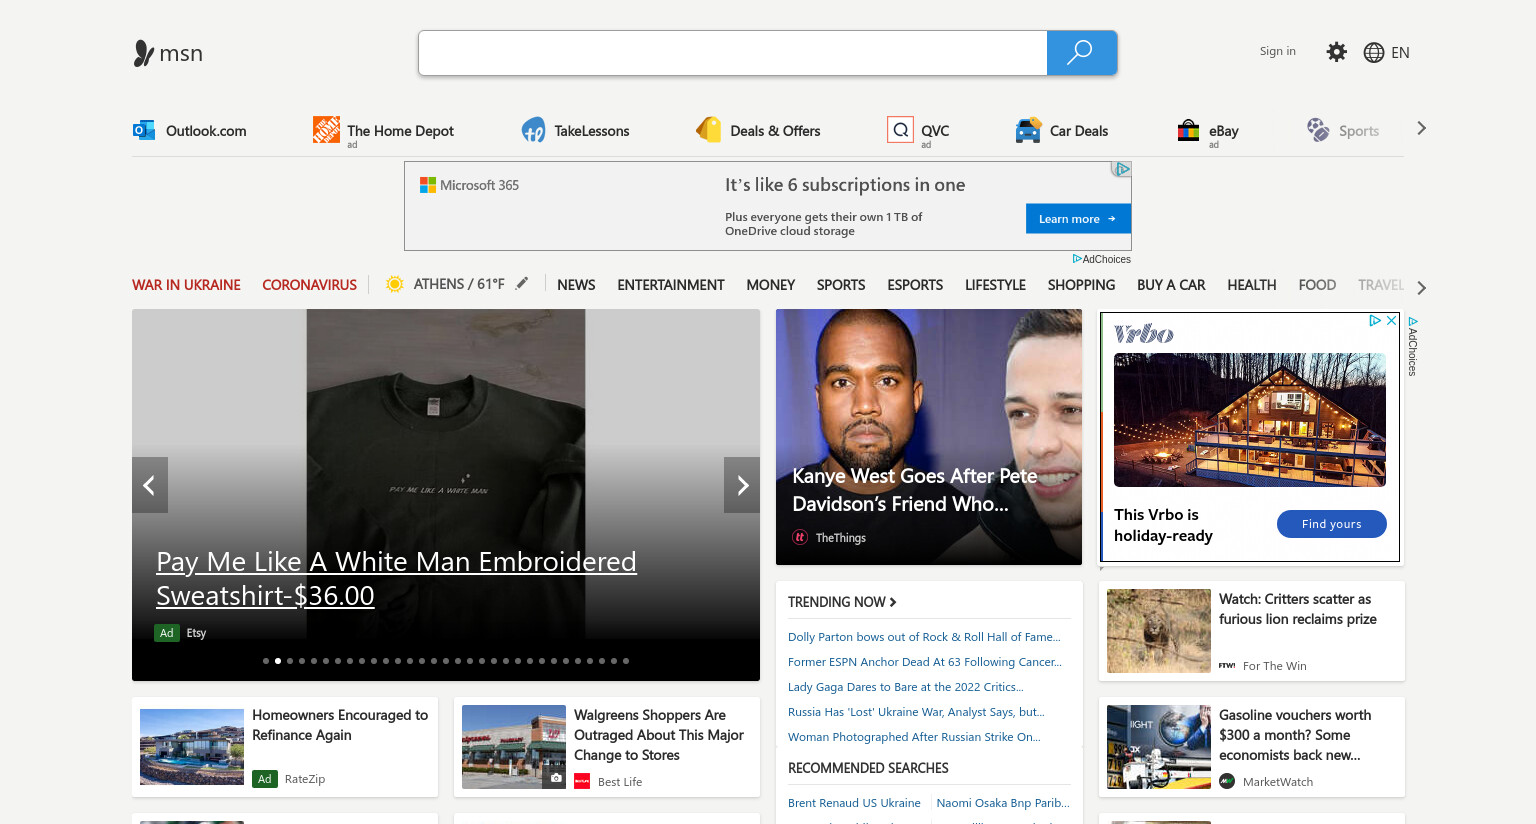This screenshot has height=824, width=1536.
Task: Open Kanye West story card
Action: (x=929, y=437)
